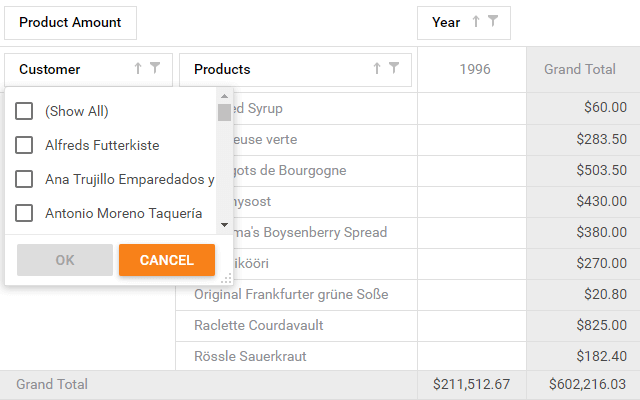
Task: Click the Products field sort arrow icon
Action: coord(377,69)
